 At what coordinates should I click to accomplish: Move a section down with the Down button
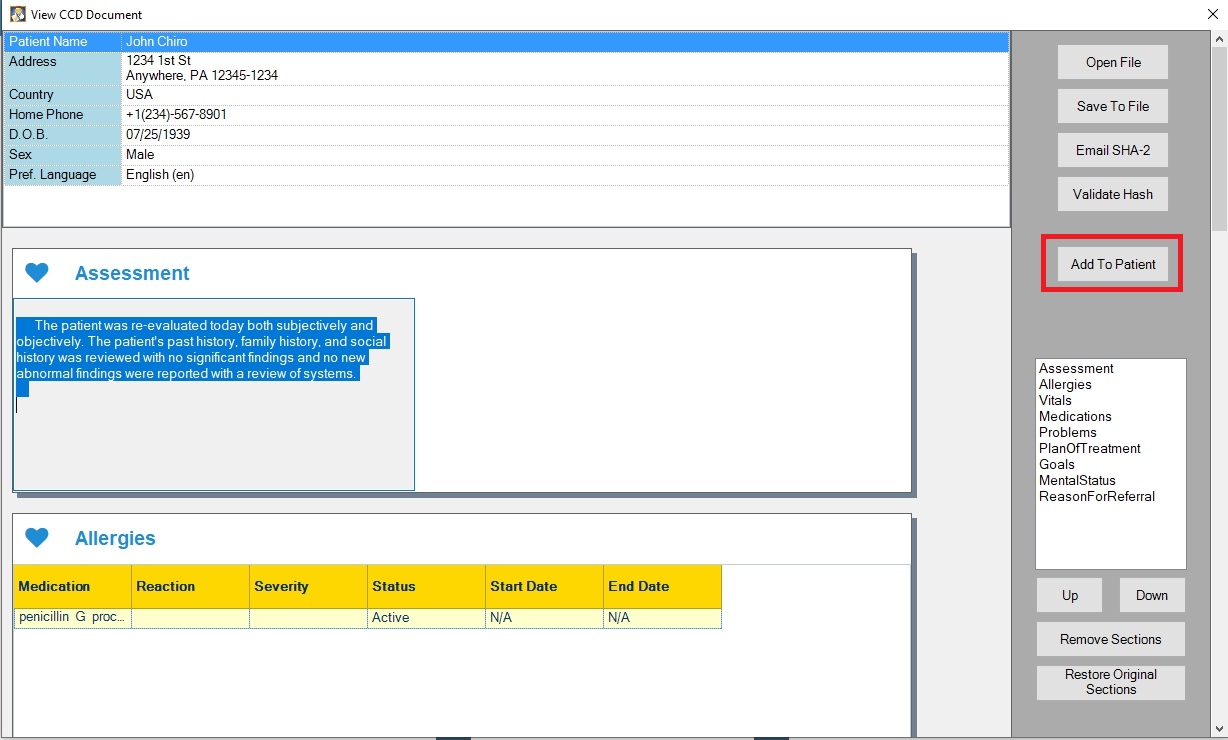tap(1151, 595)
